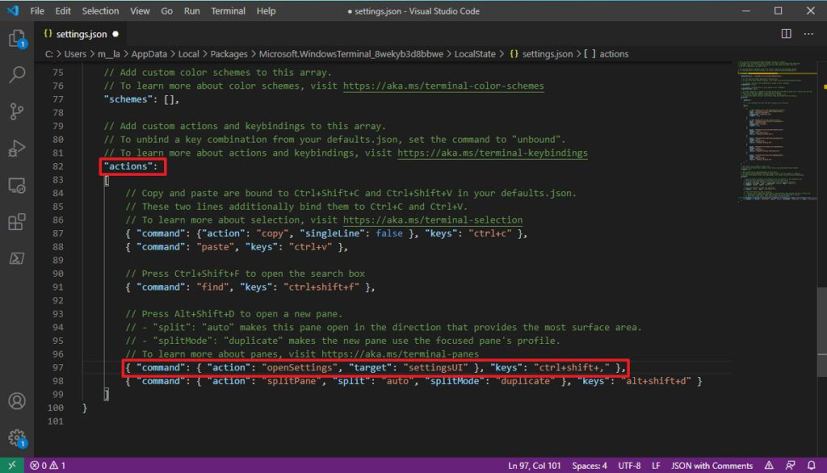Open the Source Control view

click(17, 111)
